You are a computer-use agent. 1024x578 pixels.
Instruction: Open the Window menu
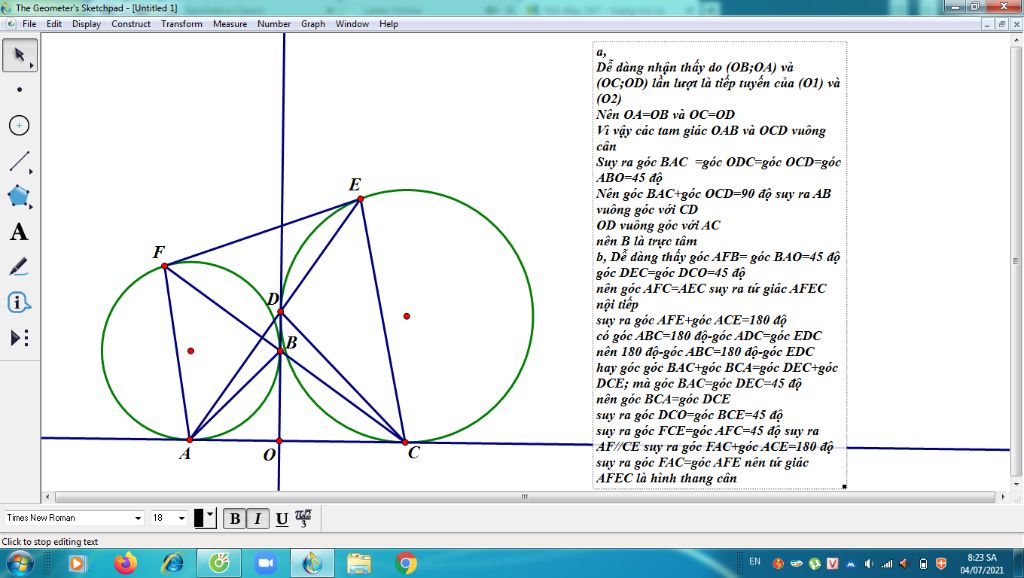352,24
